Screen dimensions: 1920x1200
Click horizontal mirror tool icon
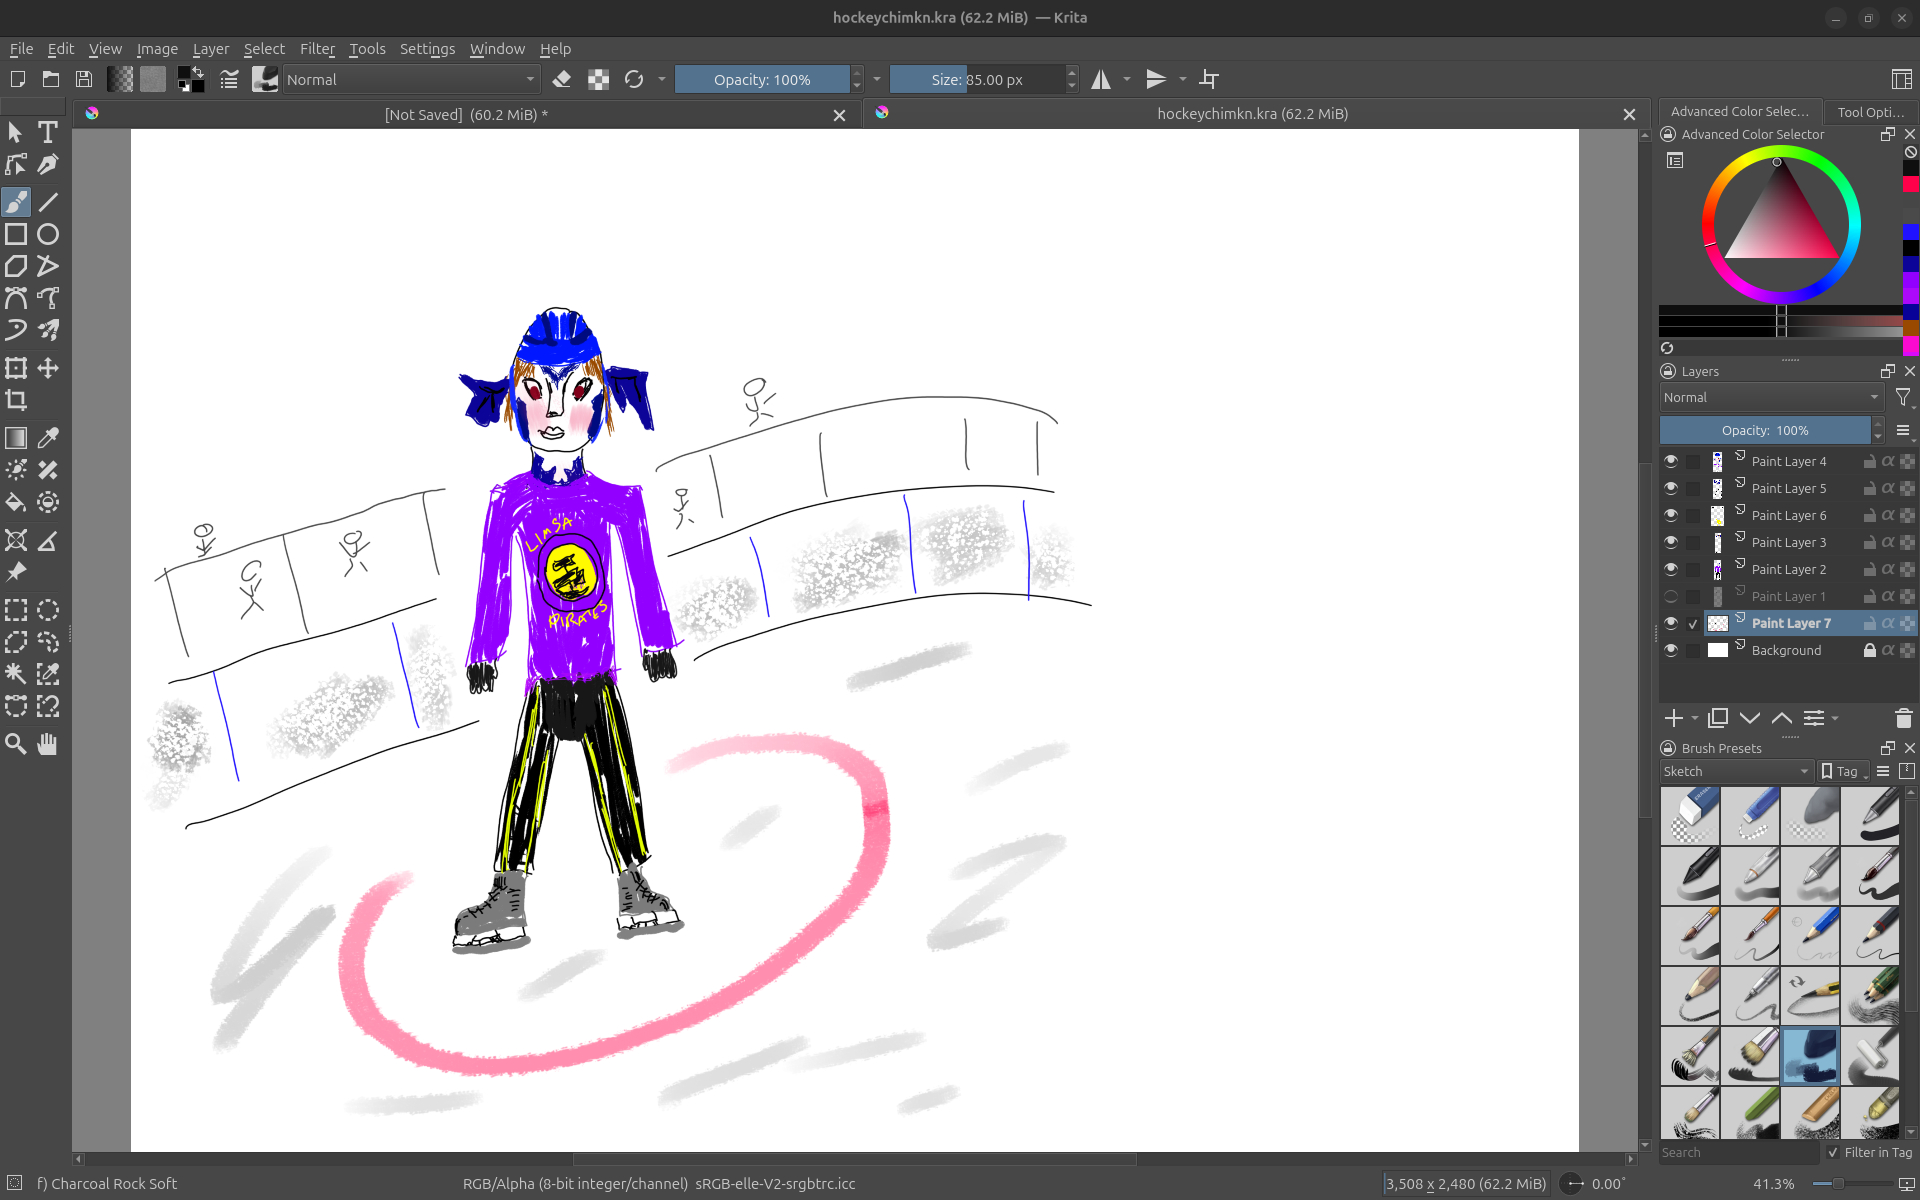[x=1100, y=79]
